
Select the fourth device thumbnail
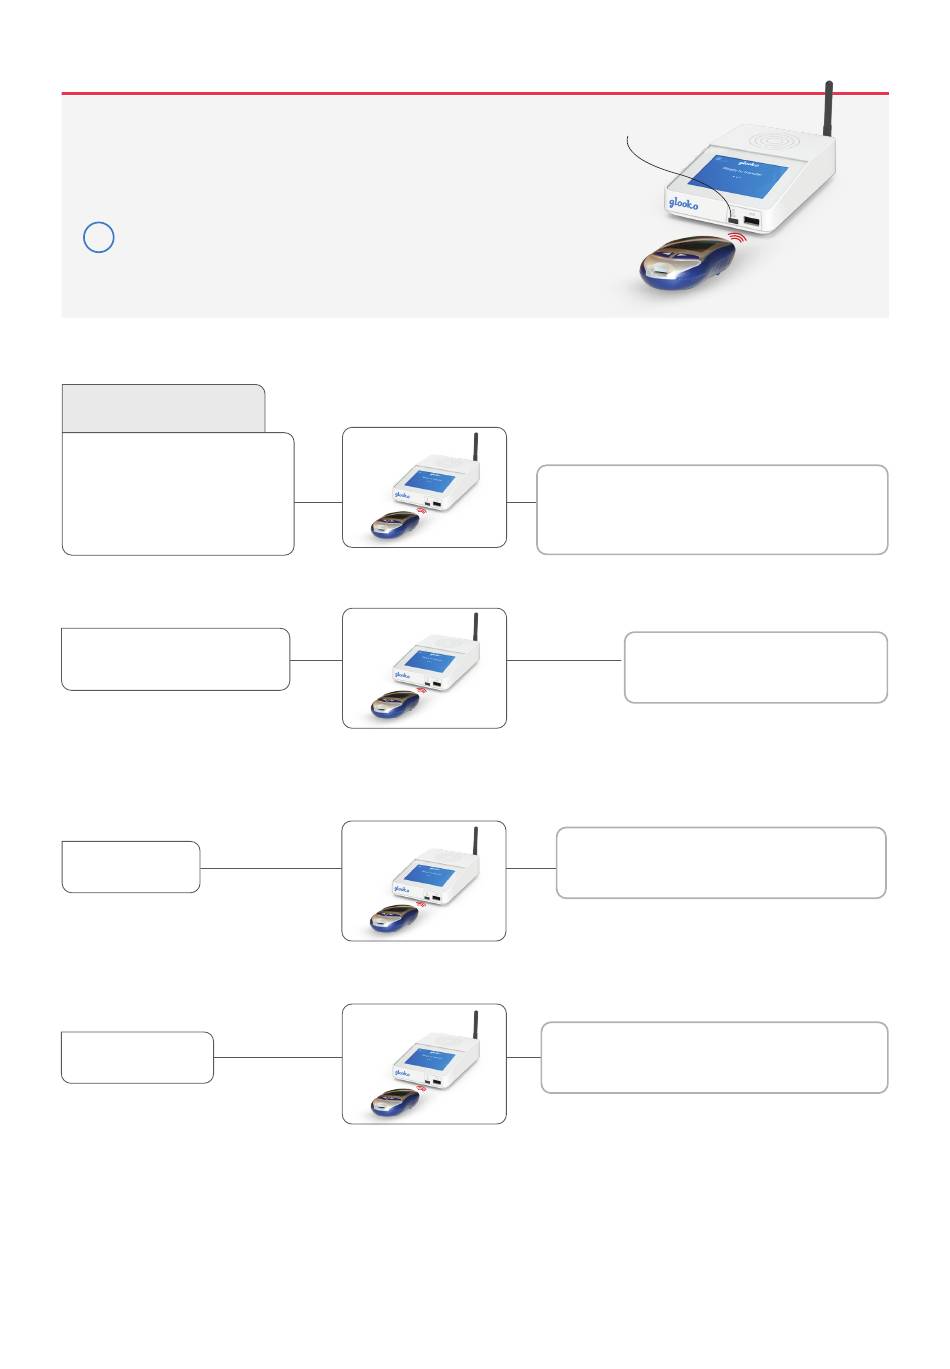[424, 1064]
